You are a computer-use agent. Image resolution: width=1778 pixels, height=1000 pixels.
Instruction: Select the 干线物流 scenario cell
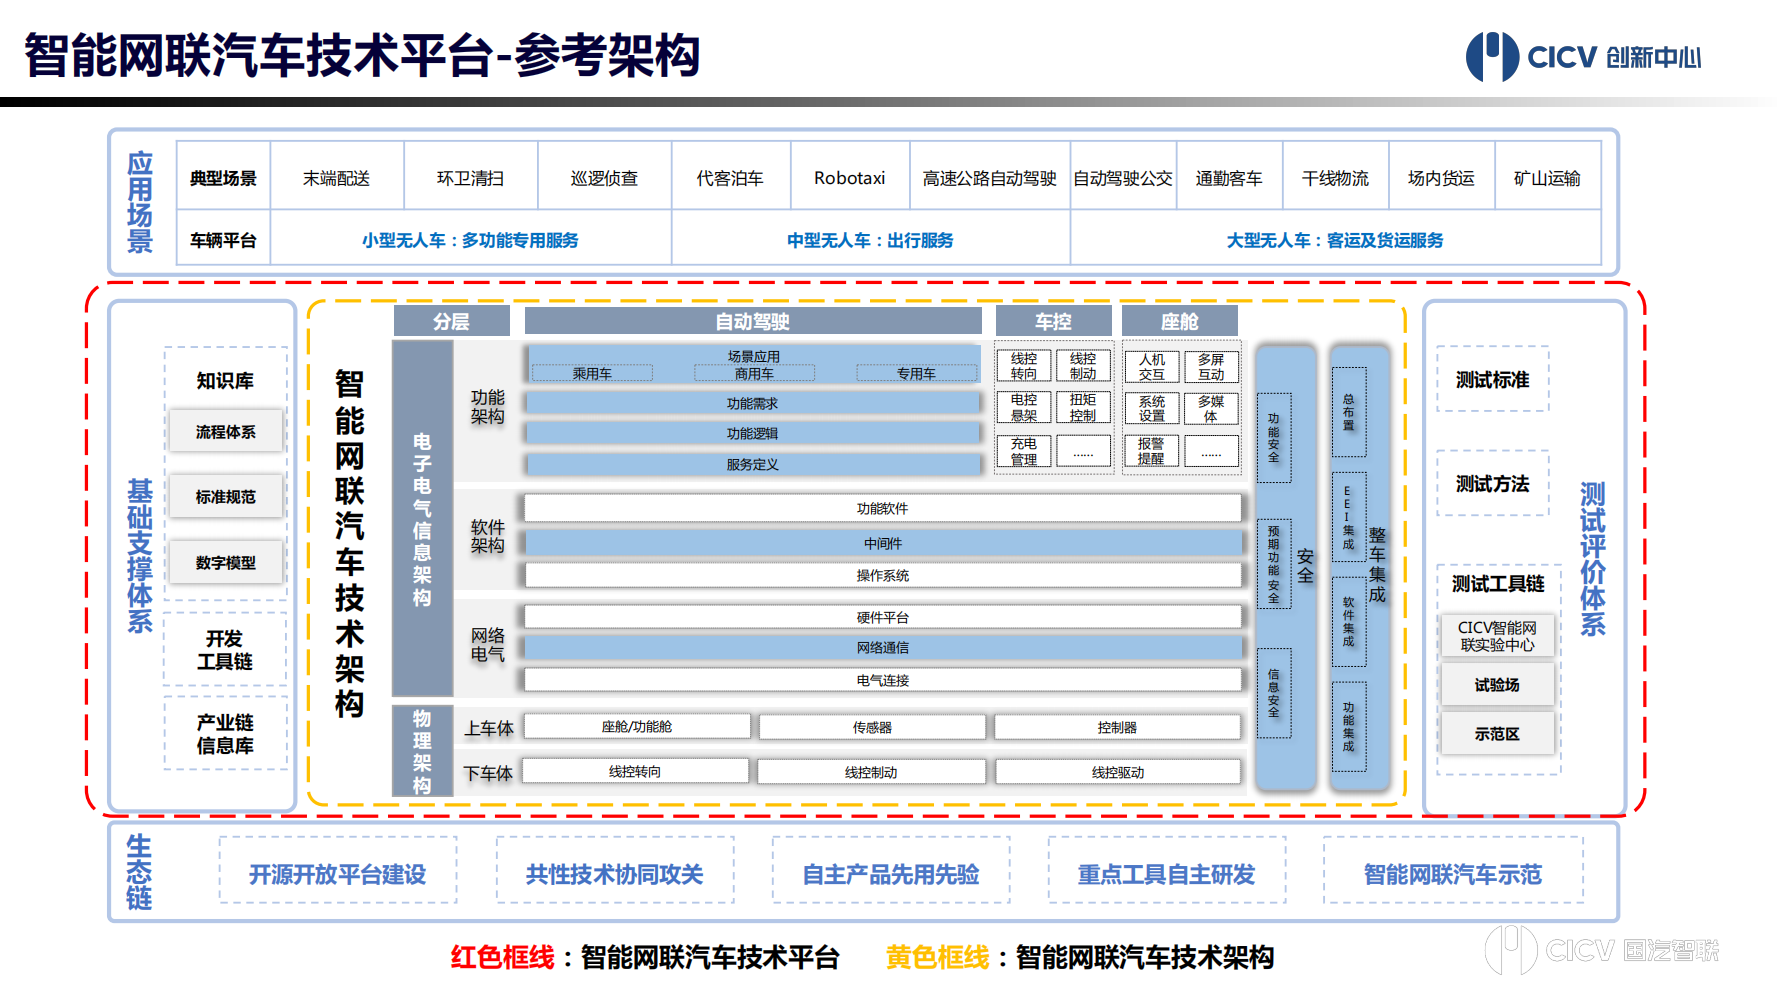[1335, 178]
